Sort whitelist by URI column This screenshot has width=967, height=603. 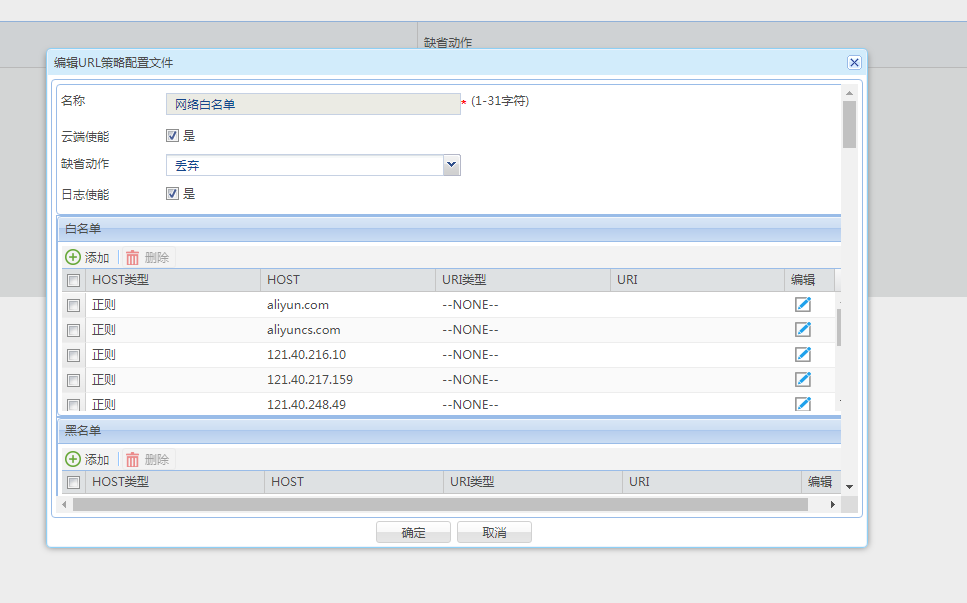click(x=697, y=280)
